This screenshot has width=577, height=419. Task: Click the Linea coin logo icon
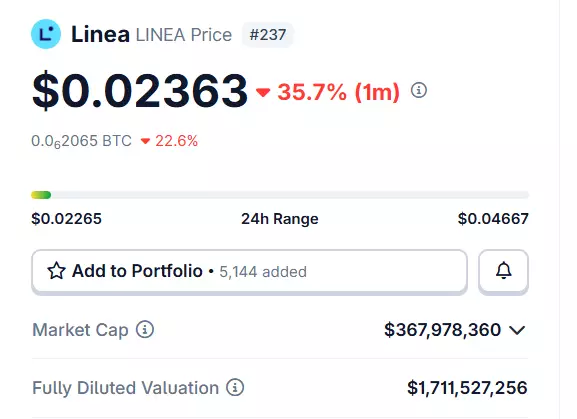pyautogui.click(x=46, y=34)
